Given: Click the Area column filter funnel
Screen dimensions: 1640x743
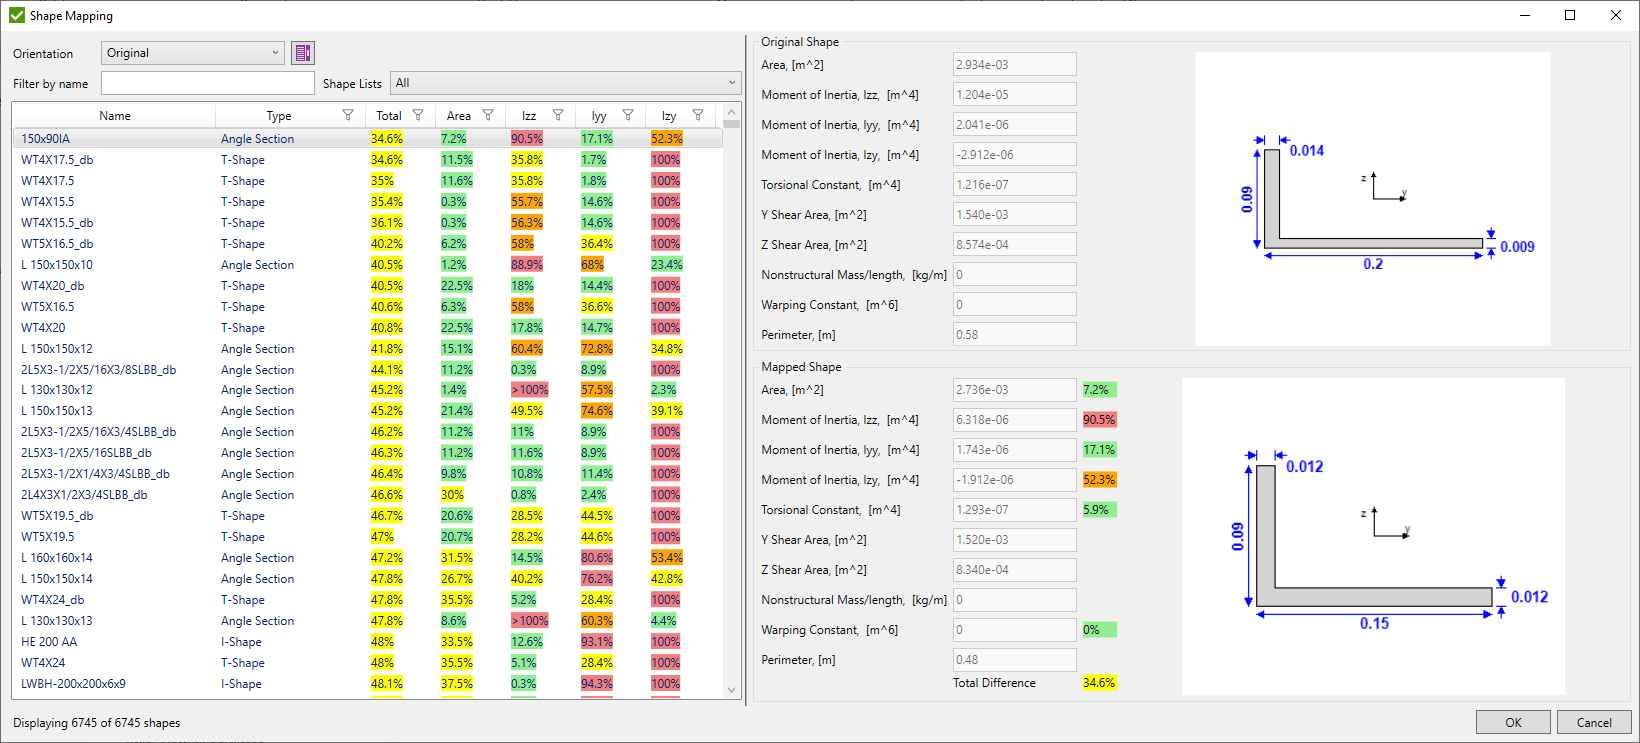Looking at the screenshot, I should 488,116.
